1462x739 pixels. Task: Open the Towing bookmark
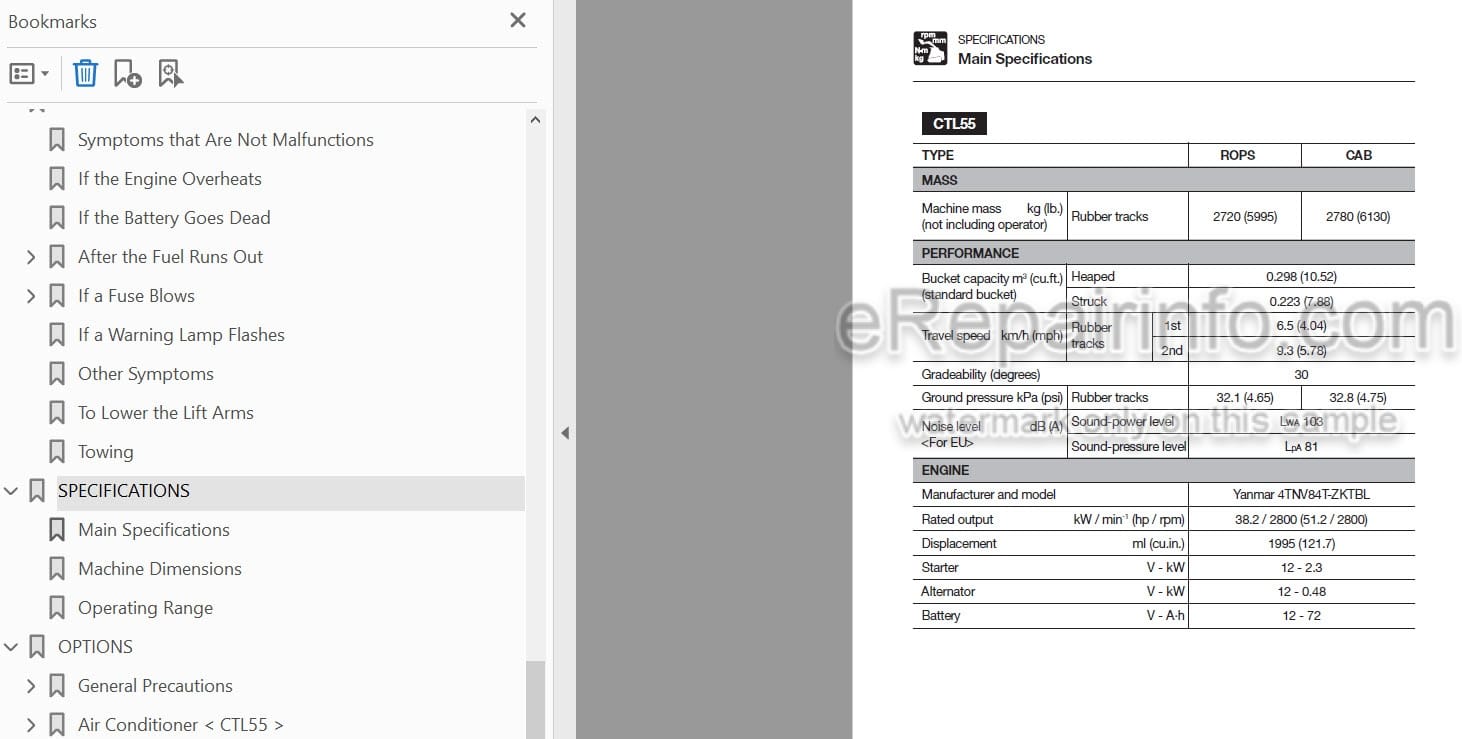pyautogui.click(x=105, y=452)
